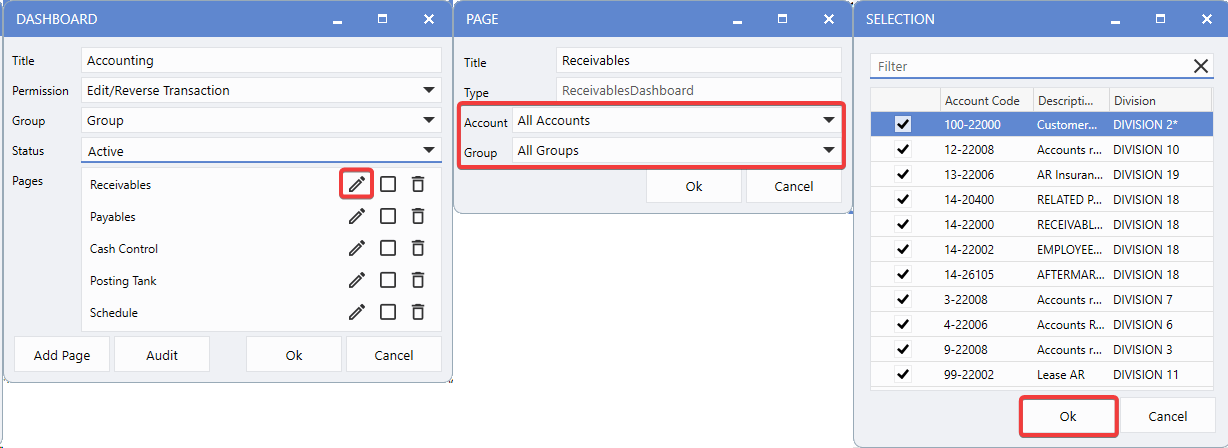Sort by Account Code column header
The image size is (1228, 448).
tap(982, 100)
